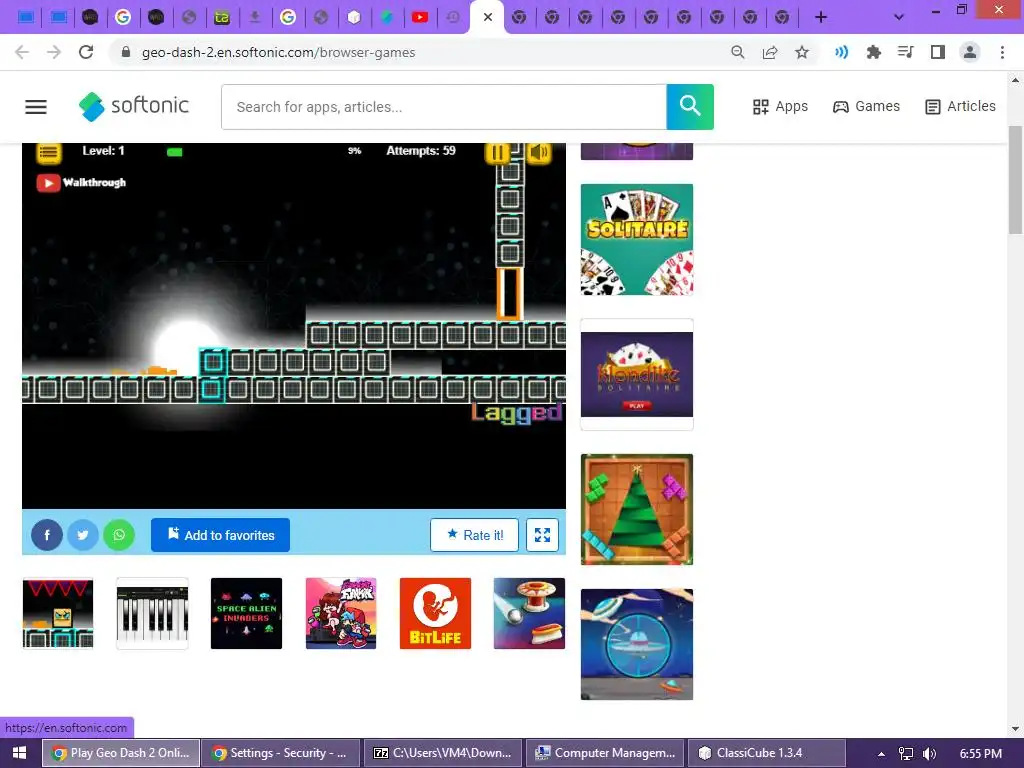Open the Christmas tree block puzzle game
This screenshot has height=768, width=1024.
point(637,509)
